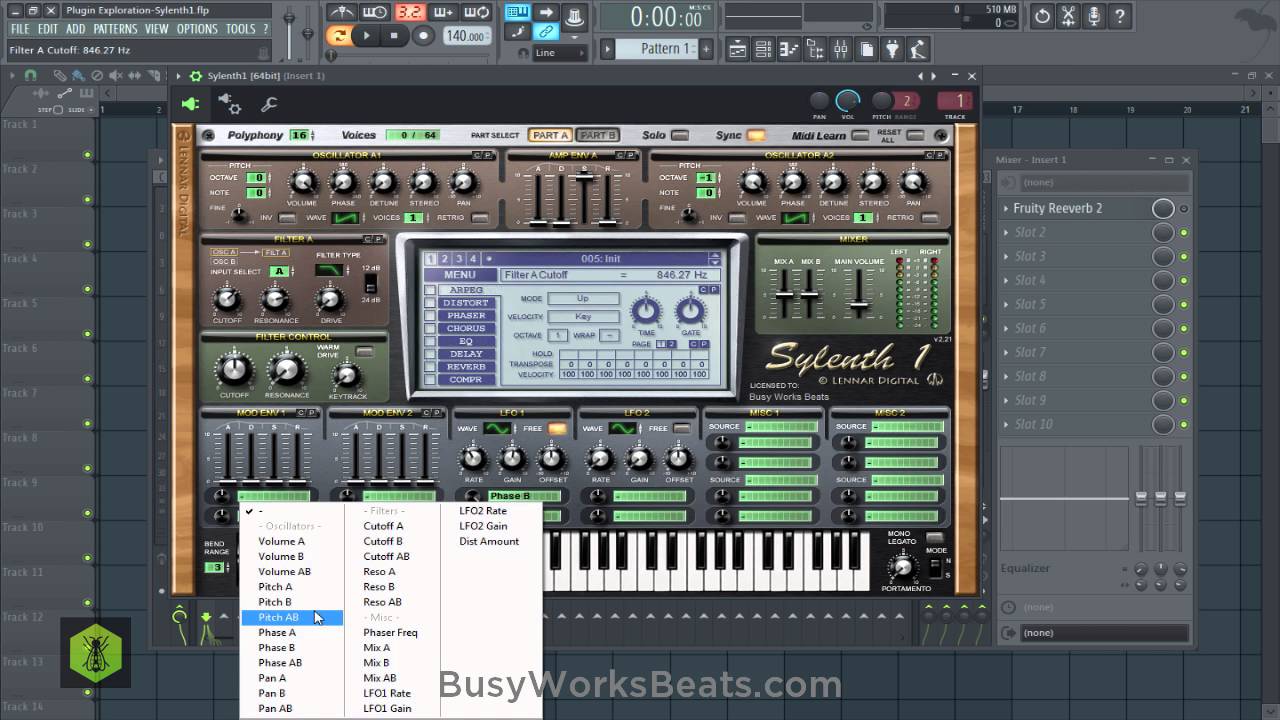Open mixer output (none) dropdown at bottom
This screenshot has height=720, width=1280.
(x=1104, y=632)
